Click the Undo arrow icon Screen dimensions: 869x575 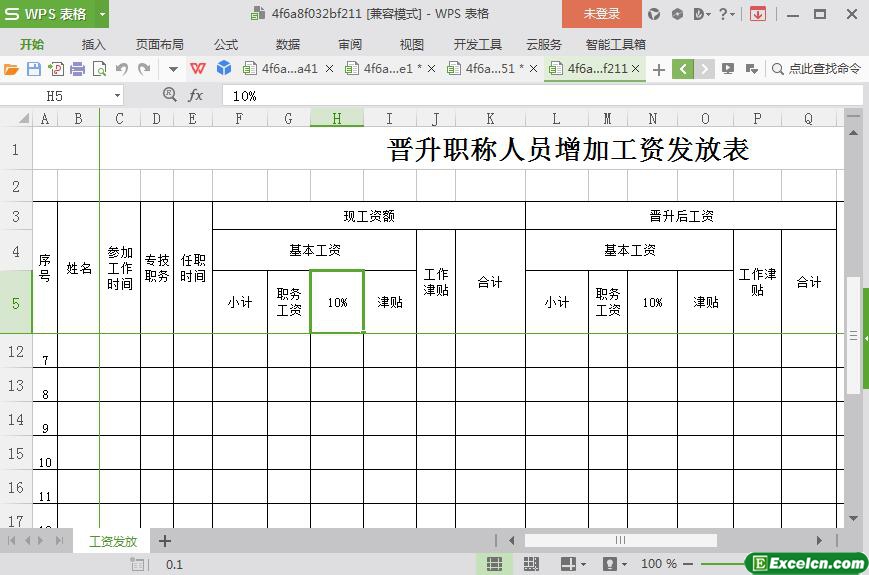coord(122,69)
